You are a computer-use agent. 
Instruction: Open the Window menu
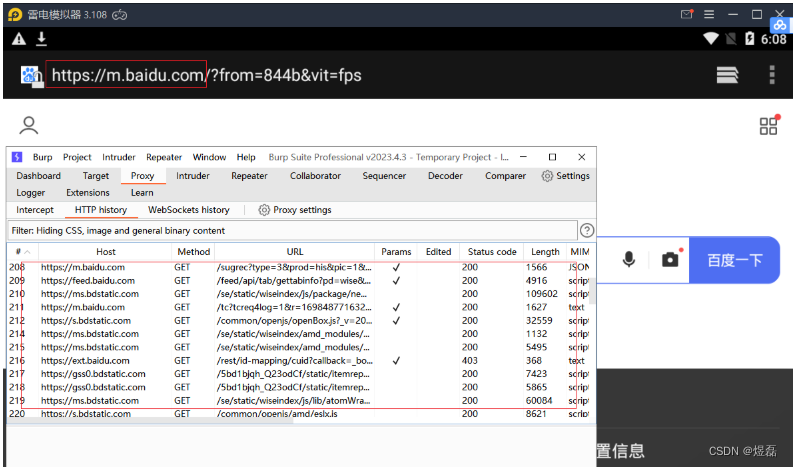pyautogui.click(x=209, y=157)
